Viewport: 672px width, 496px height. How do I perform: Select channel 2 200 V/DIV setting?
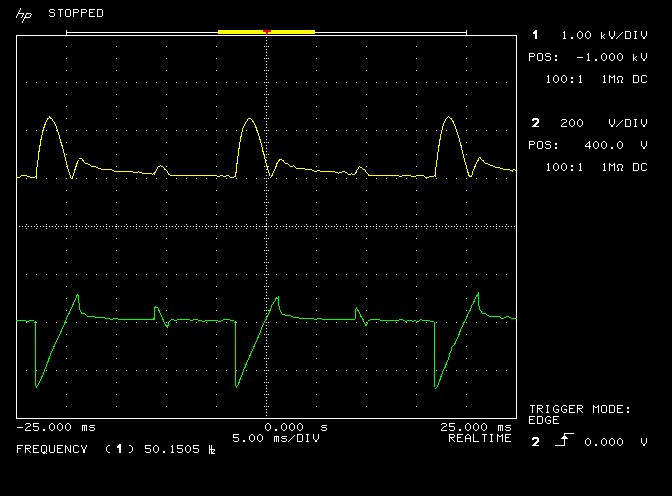(604, 123)
